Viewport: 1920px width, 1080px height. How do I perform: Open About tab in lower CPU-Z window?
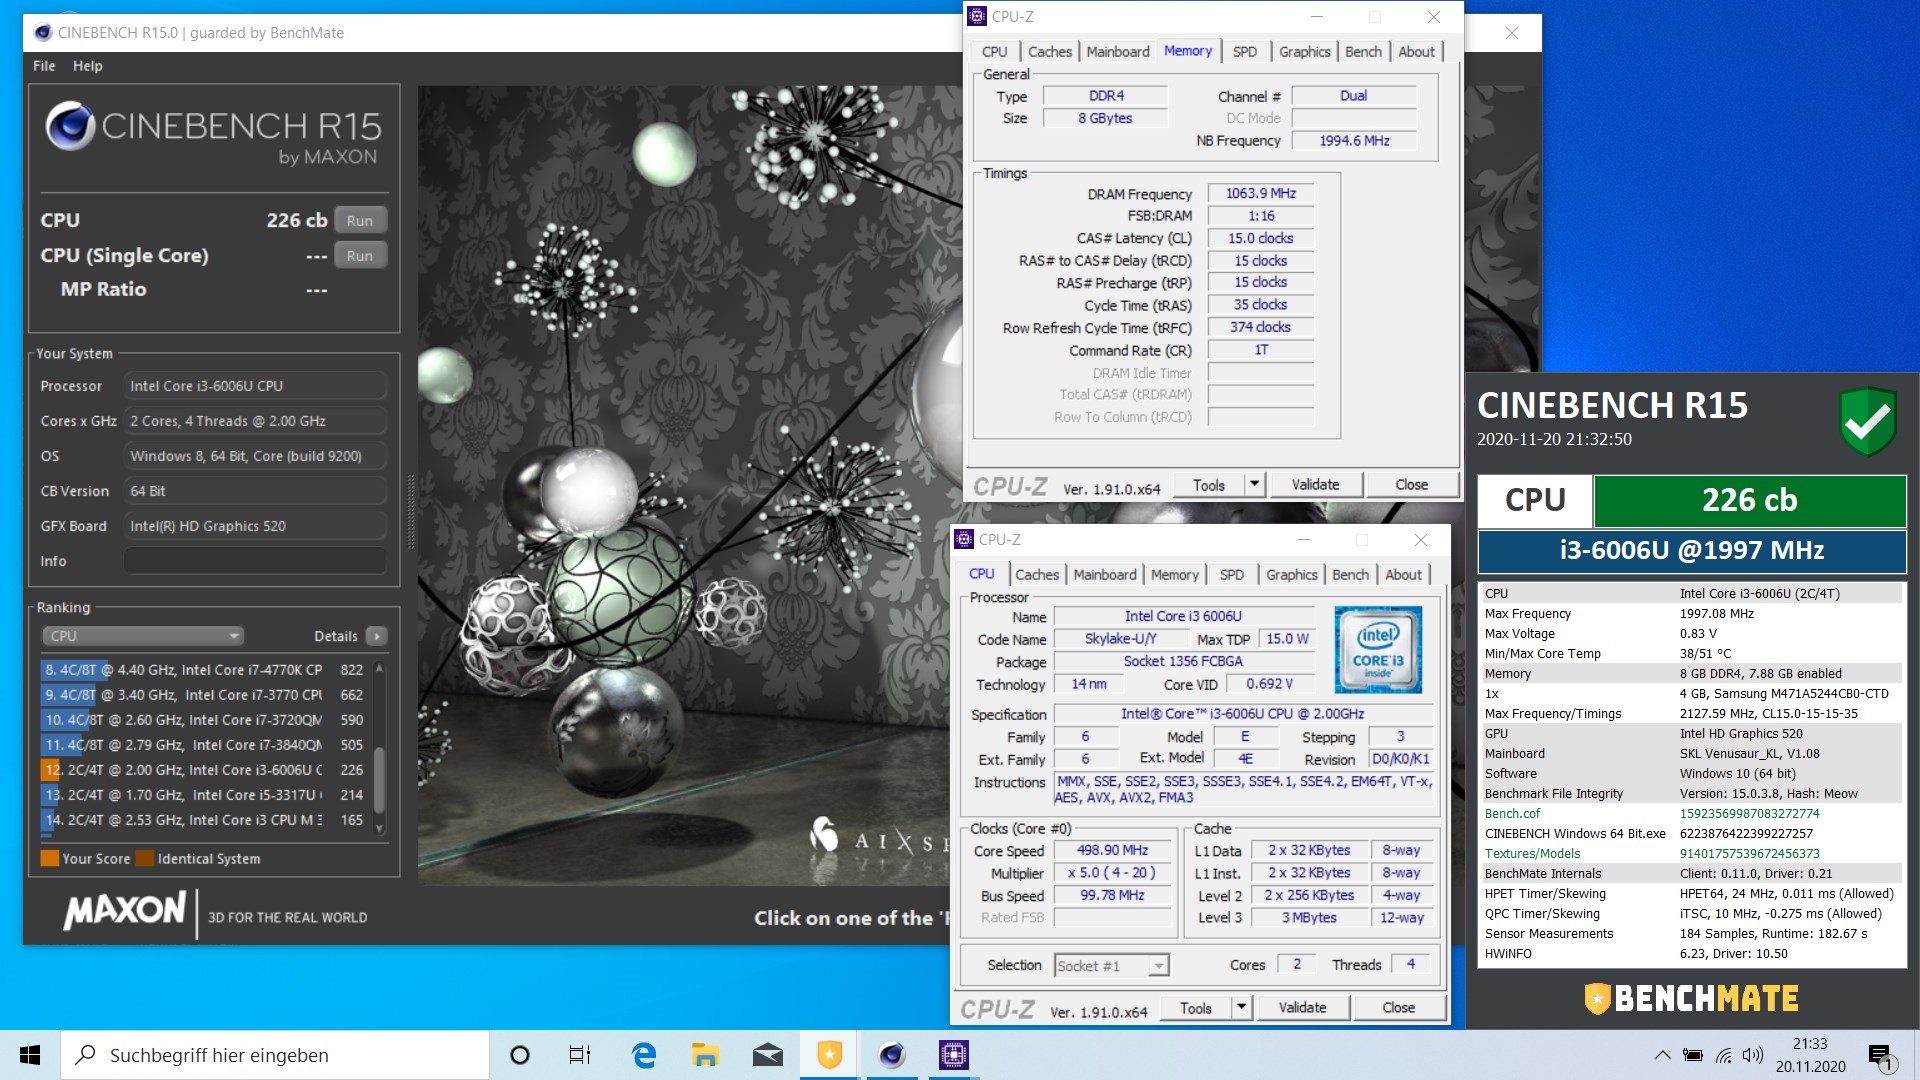pyautogui.click(x=1403, y=575)
